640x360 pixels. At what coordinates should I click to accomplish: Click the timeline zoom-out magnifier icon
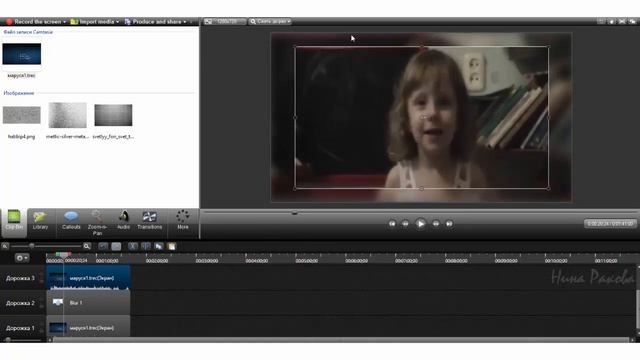pyautogui.click(x=5, y=246)
